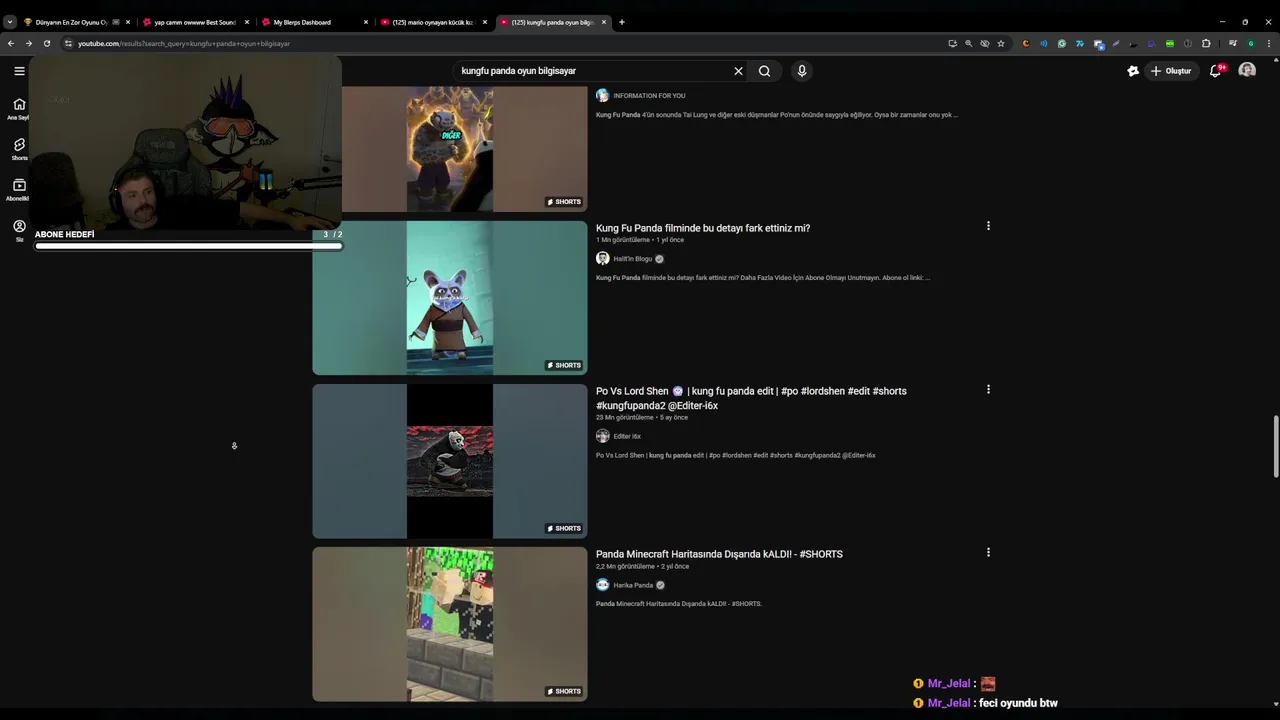Click the sparkle icon left of Oluştur
Screen dimensions: 1280x720
1133,71
